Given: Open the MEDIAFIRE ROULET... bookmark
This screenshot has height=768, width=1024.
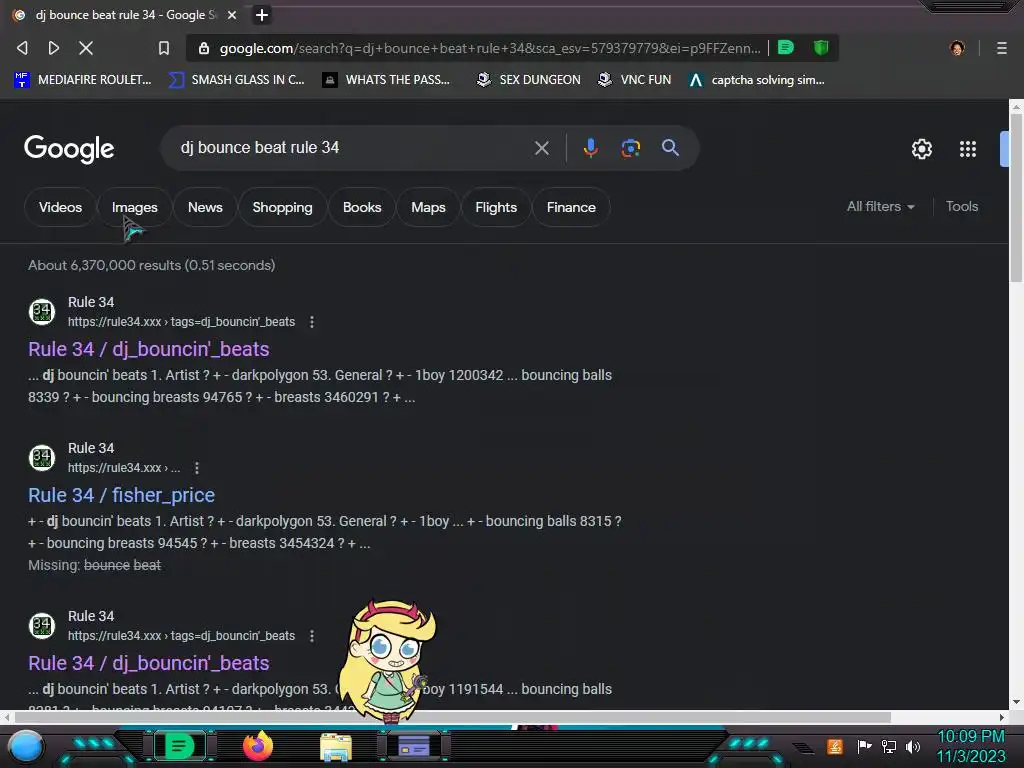Looking at the screenshot, I should (x=83, y=80).
